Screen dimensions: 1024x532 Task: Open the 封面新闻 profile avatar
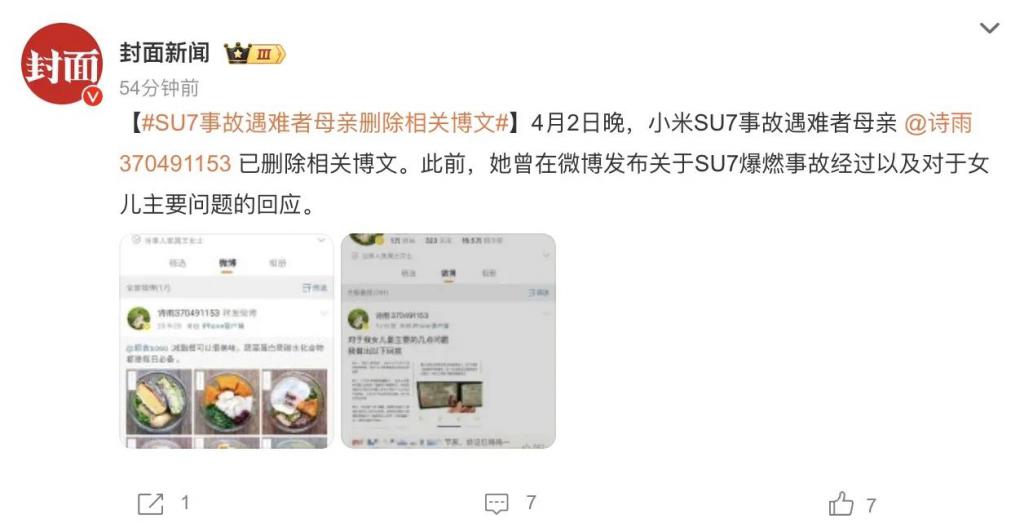tap(62, 64)
